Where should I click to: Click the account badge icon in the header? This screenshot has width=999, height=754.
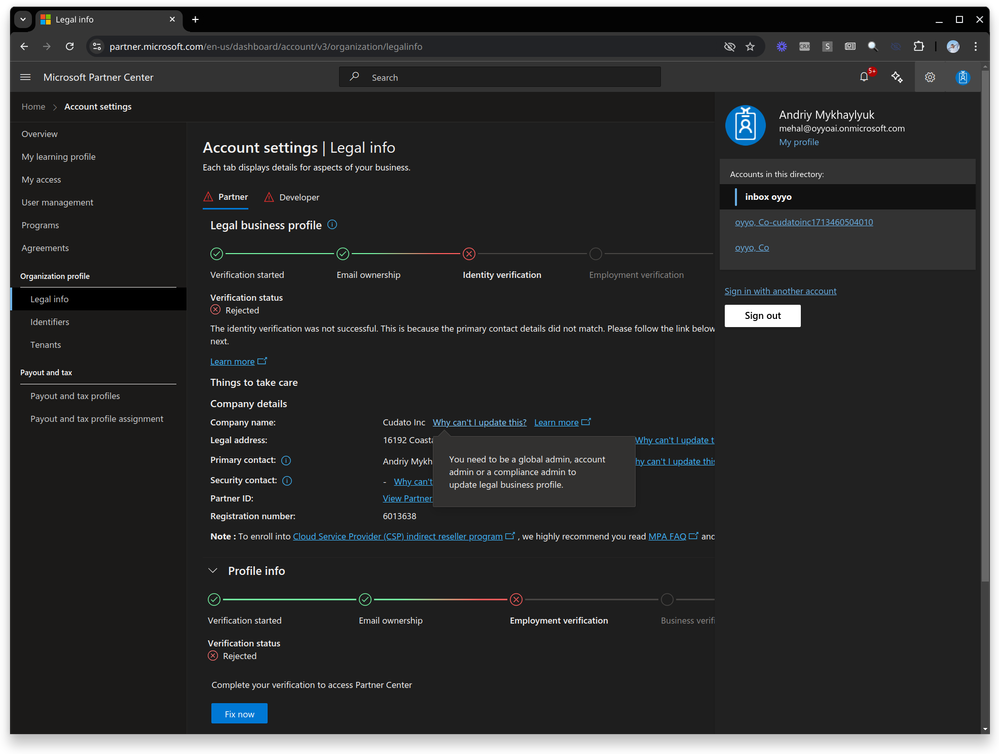coord(963,77)
